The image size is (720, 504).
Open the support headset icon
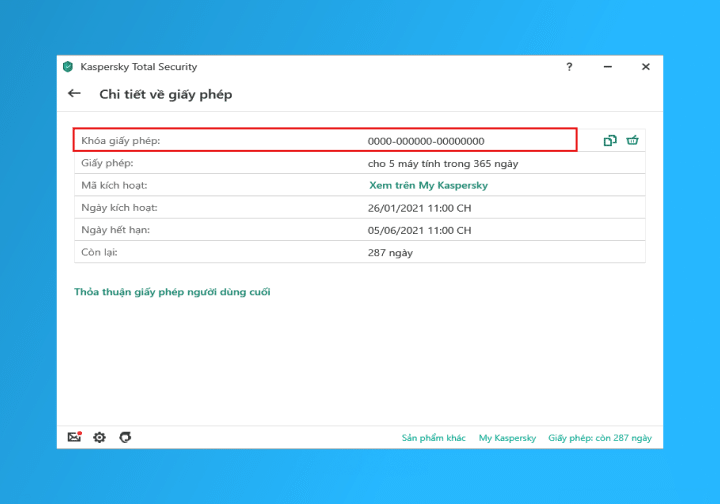[125, 437]
